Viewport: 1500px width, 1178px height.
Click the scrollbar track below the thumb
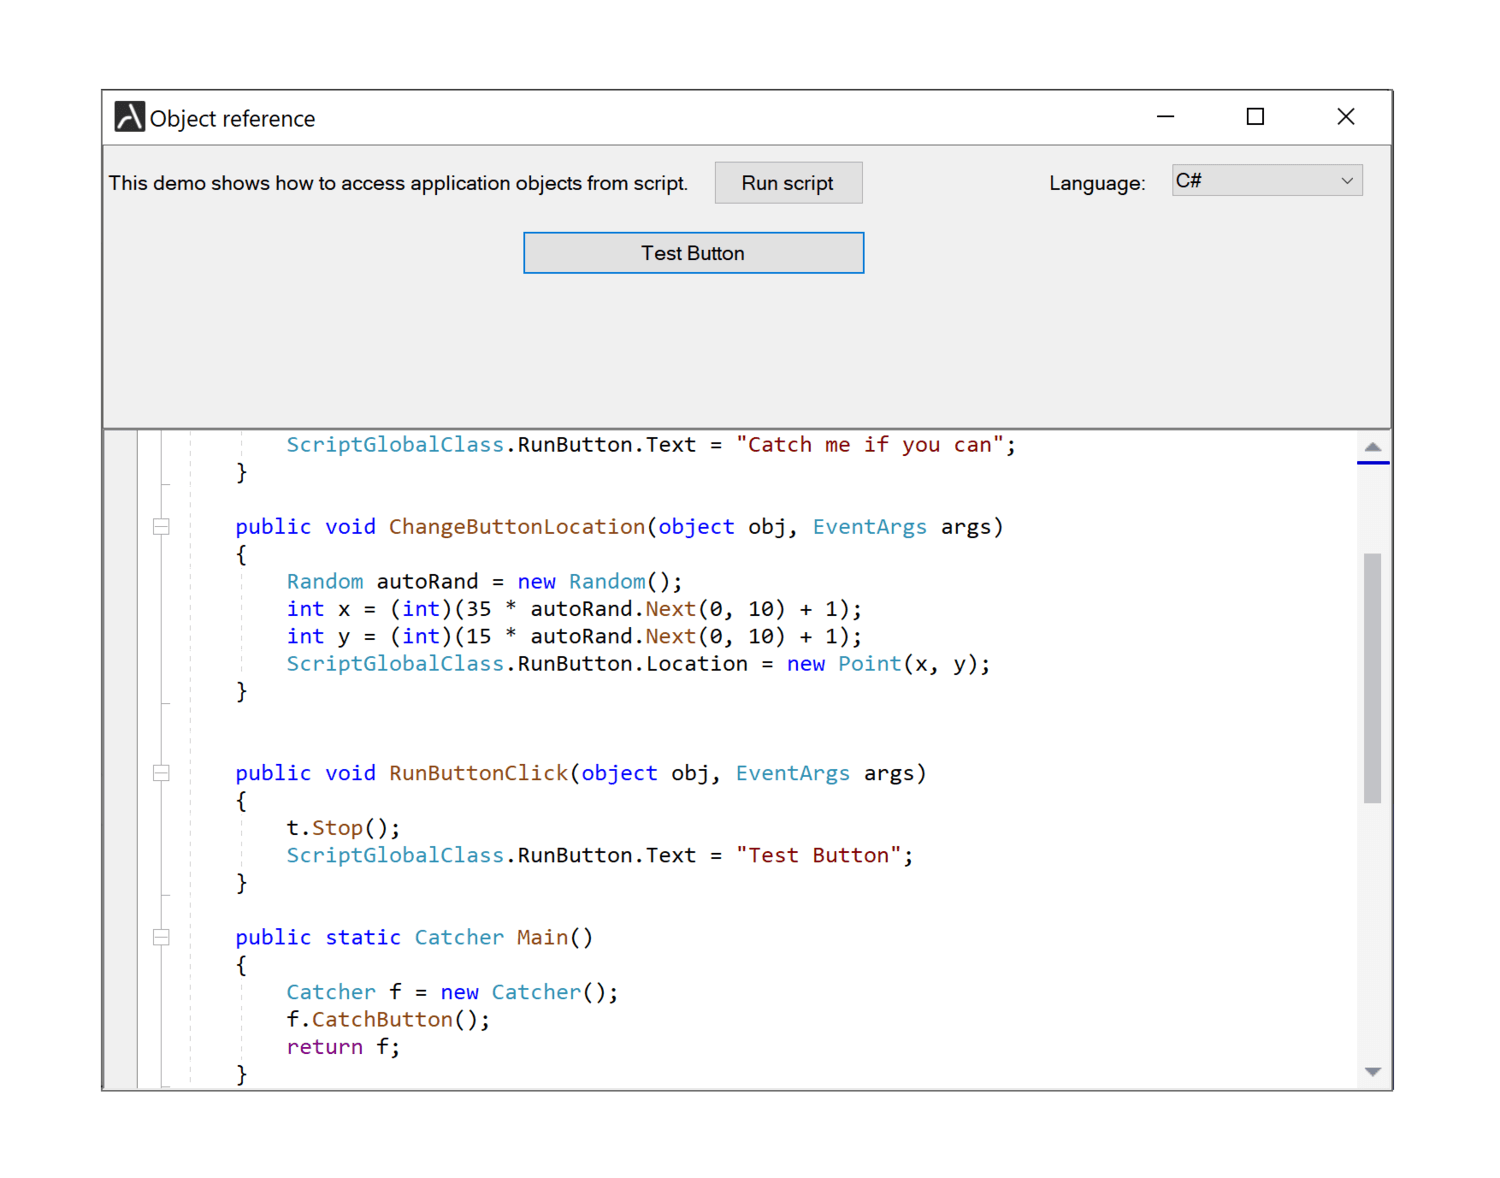(1373, 930)
